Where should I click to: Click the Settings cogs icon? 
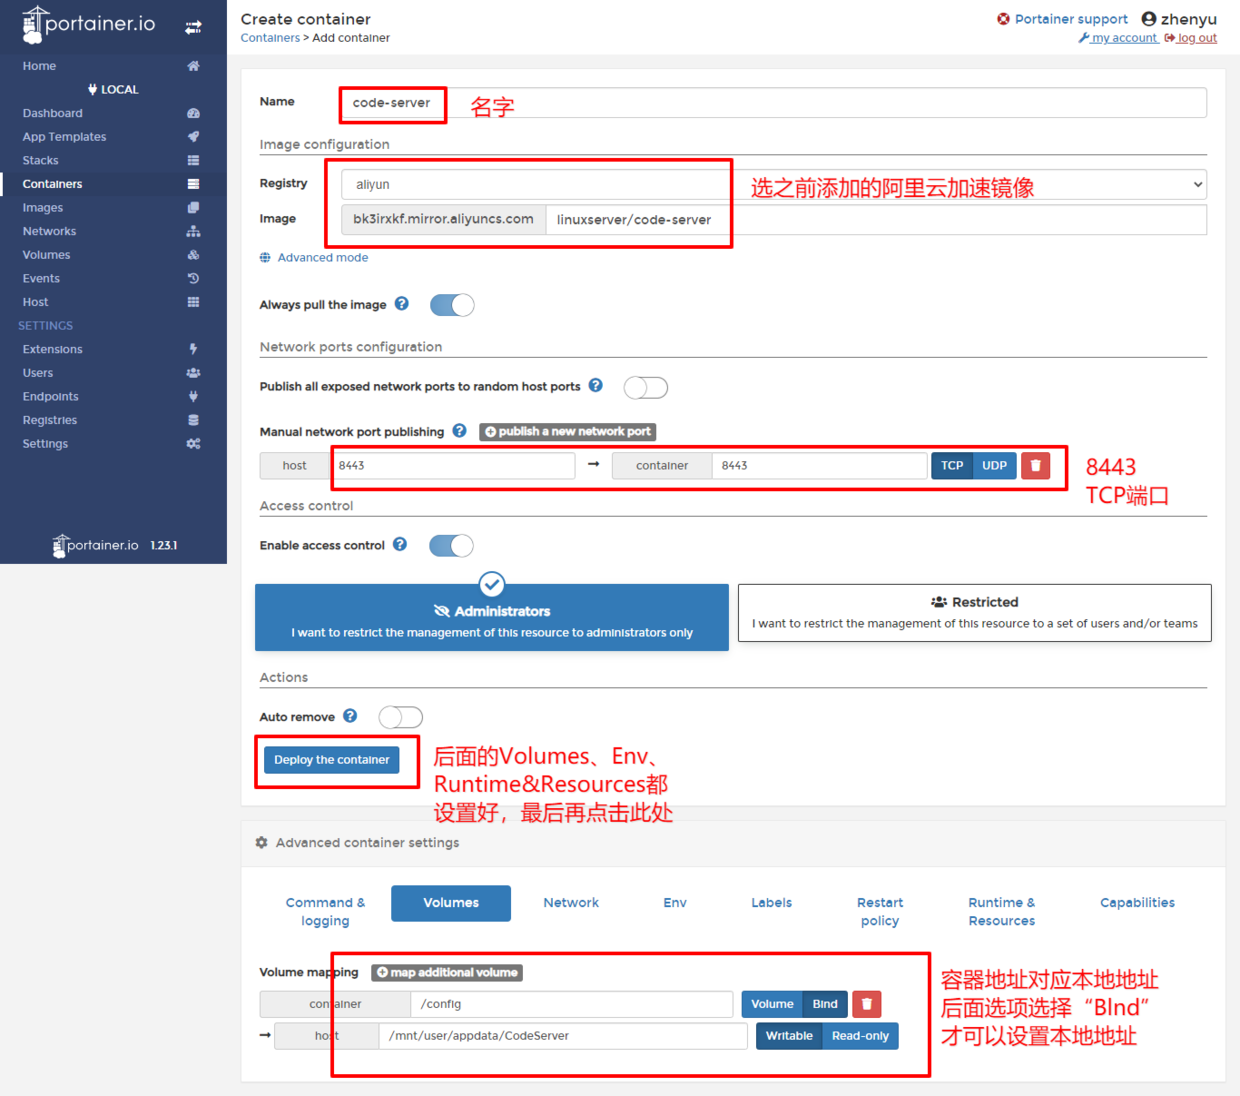[x=193, y=444]
